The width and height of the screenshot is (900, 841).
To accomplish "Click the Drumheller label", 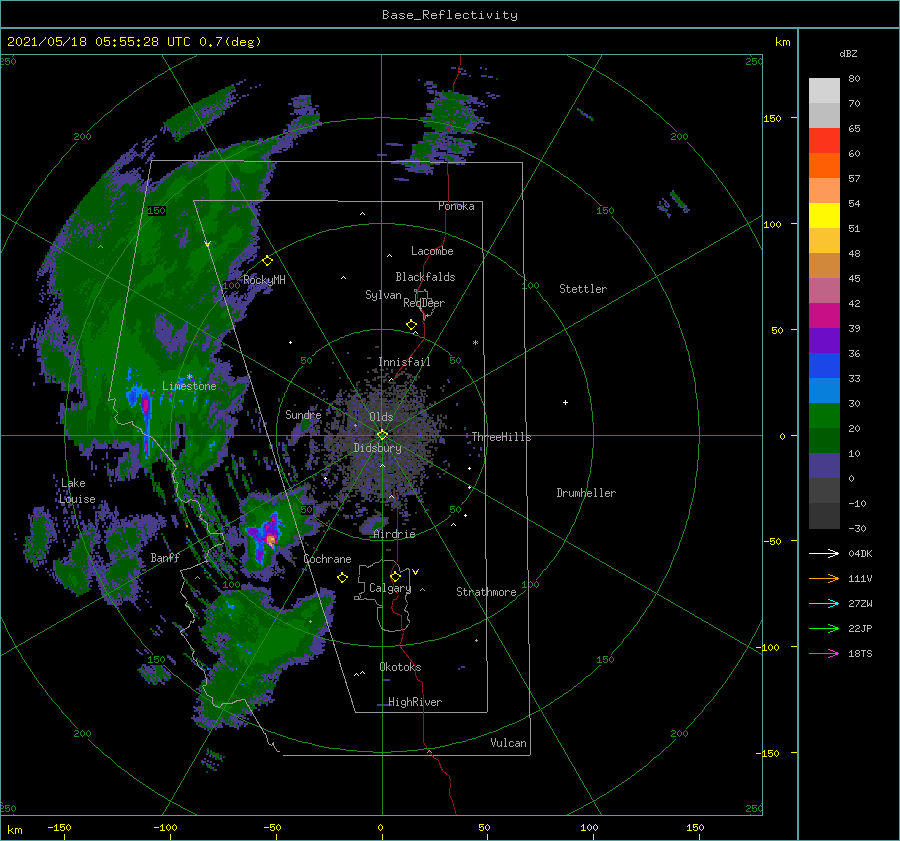I will click(x=586, y=493).
